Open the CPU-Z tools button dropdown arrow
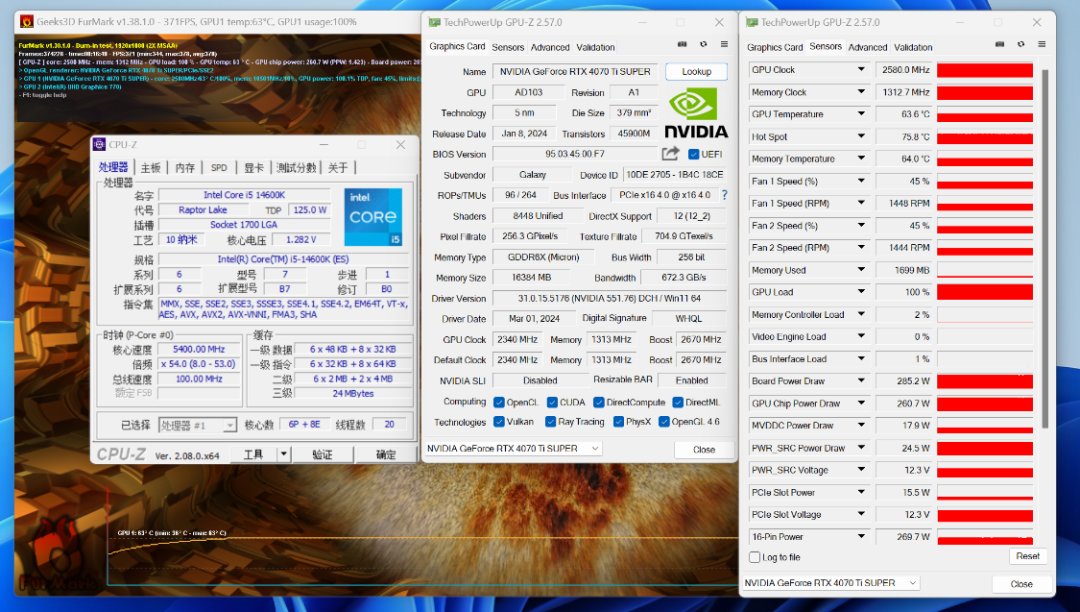This screenshot has height=612, width=1080. point(284,454)
